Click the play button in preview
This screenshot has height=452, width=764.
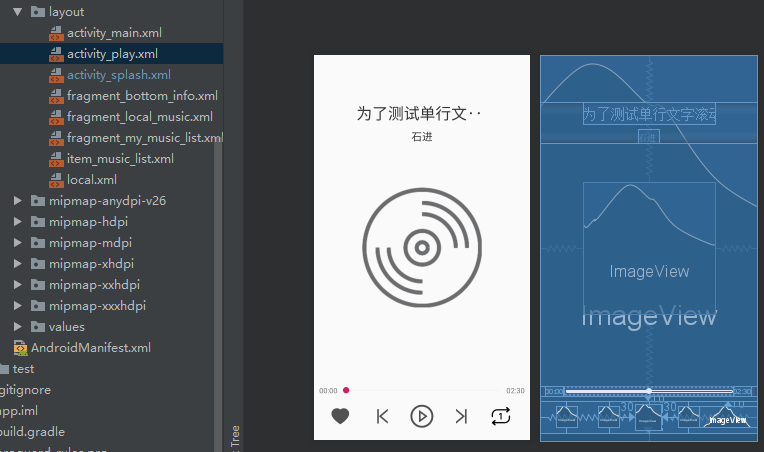click(421, 416)
